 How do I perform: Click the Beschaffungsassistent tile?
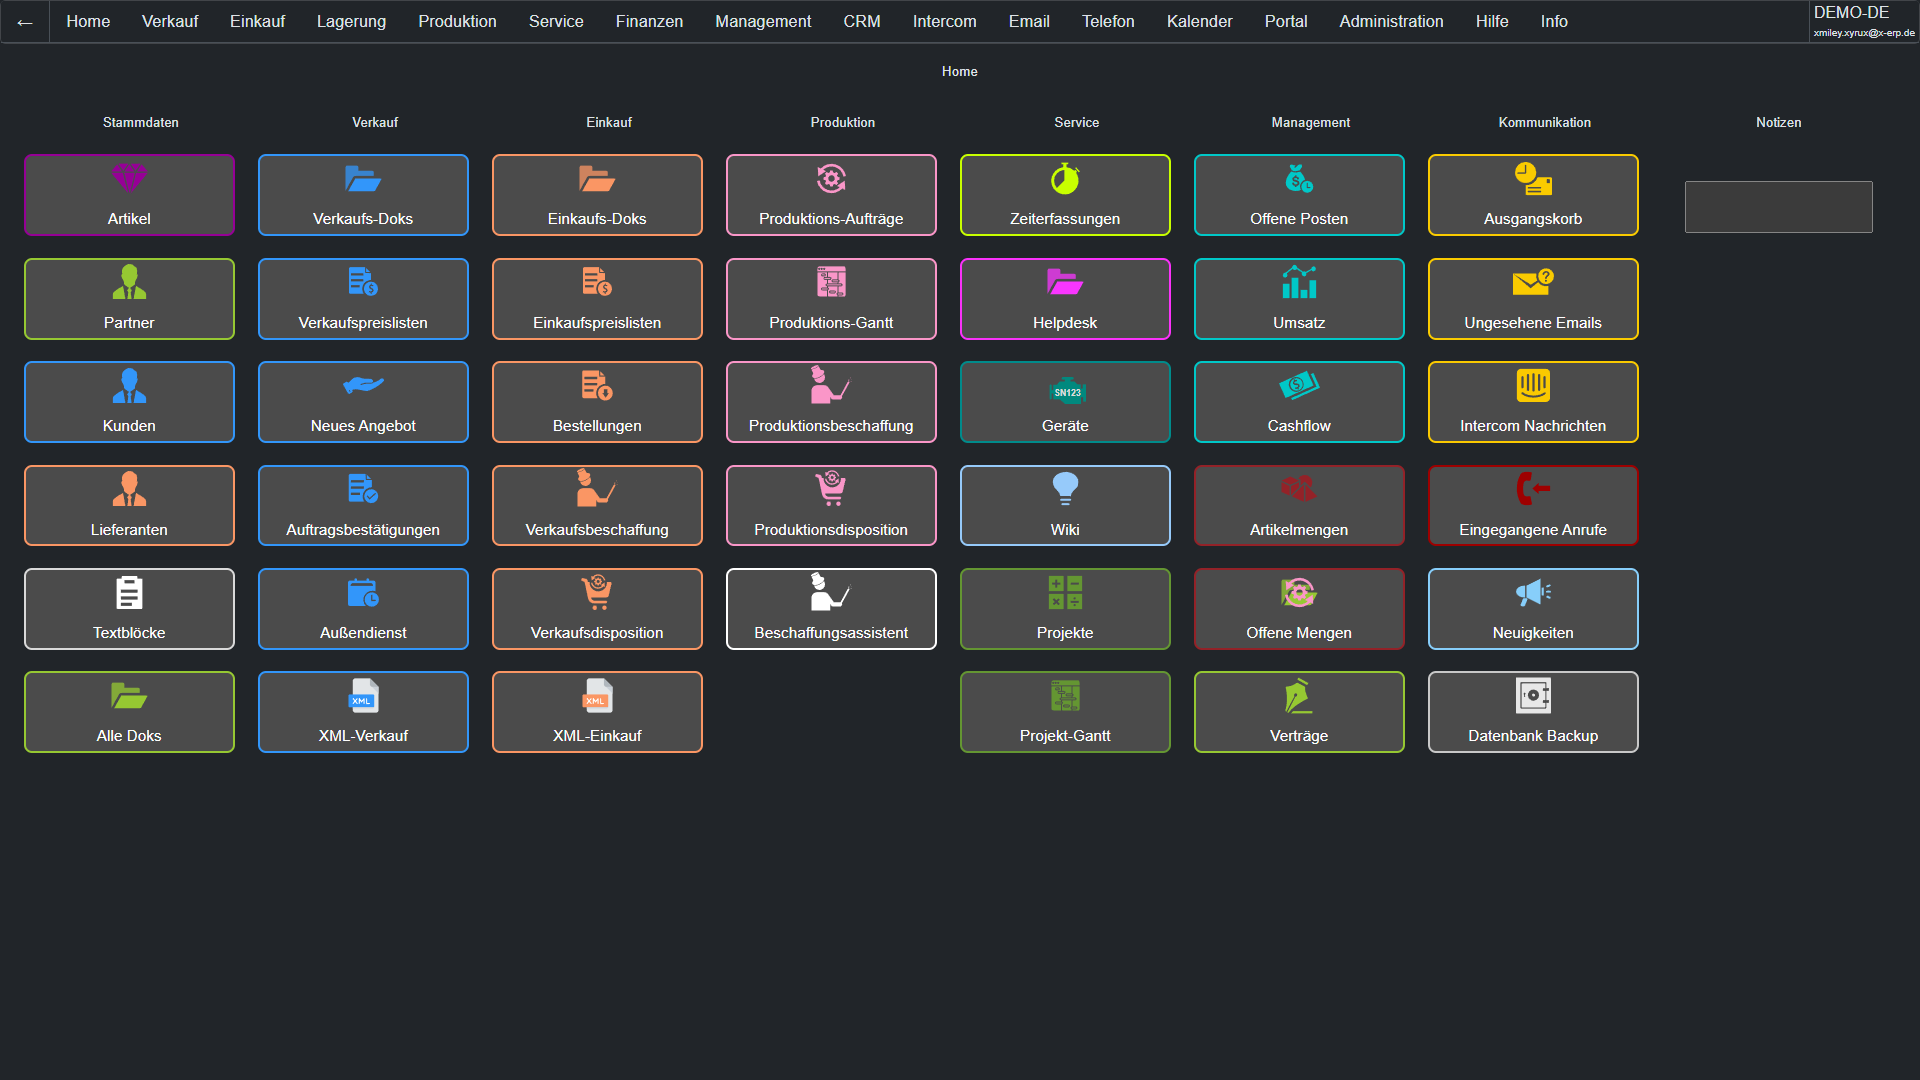[x=831, y=609]
